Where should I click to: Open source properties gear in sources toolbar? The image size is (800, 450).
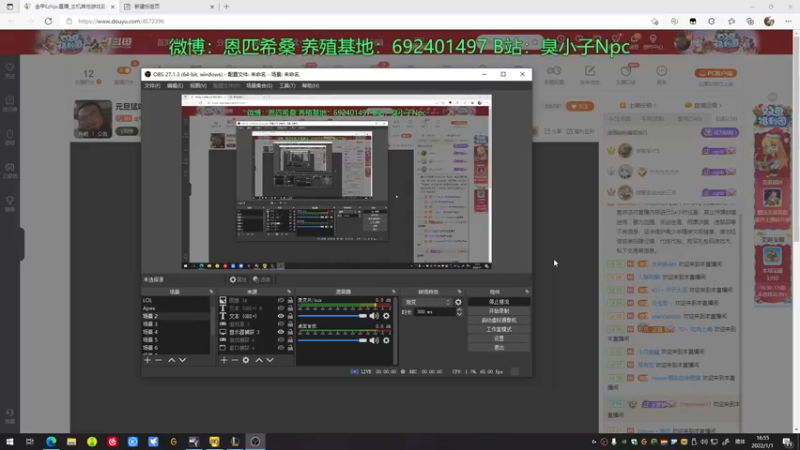[246, 360]
